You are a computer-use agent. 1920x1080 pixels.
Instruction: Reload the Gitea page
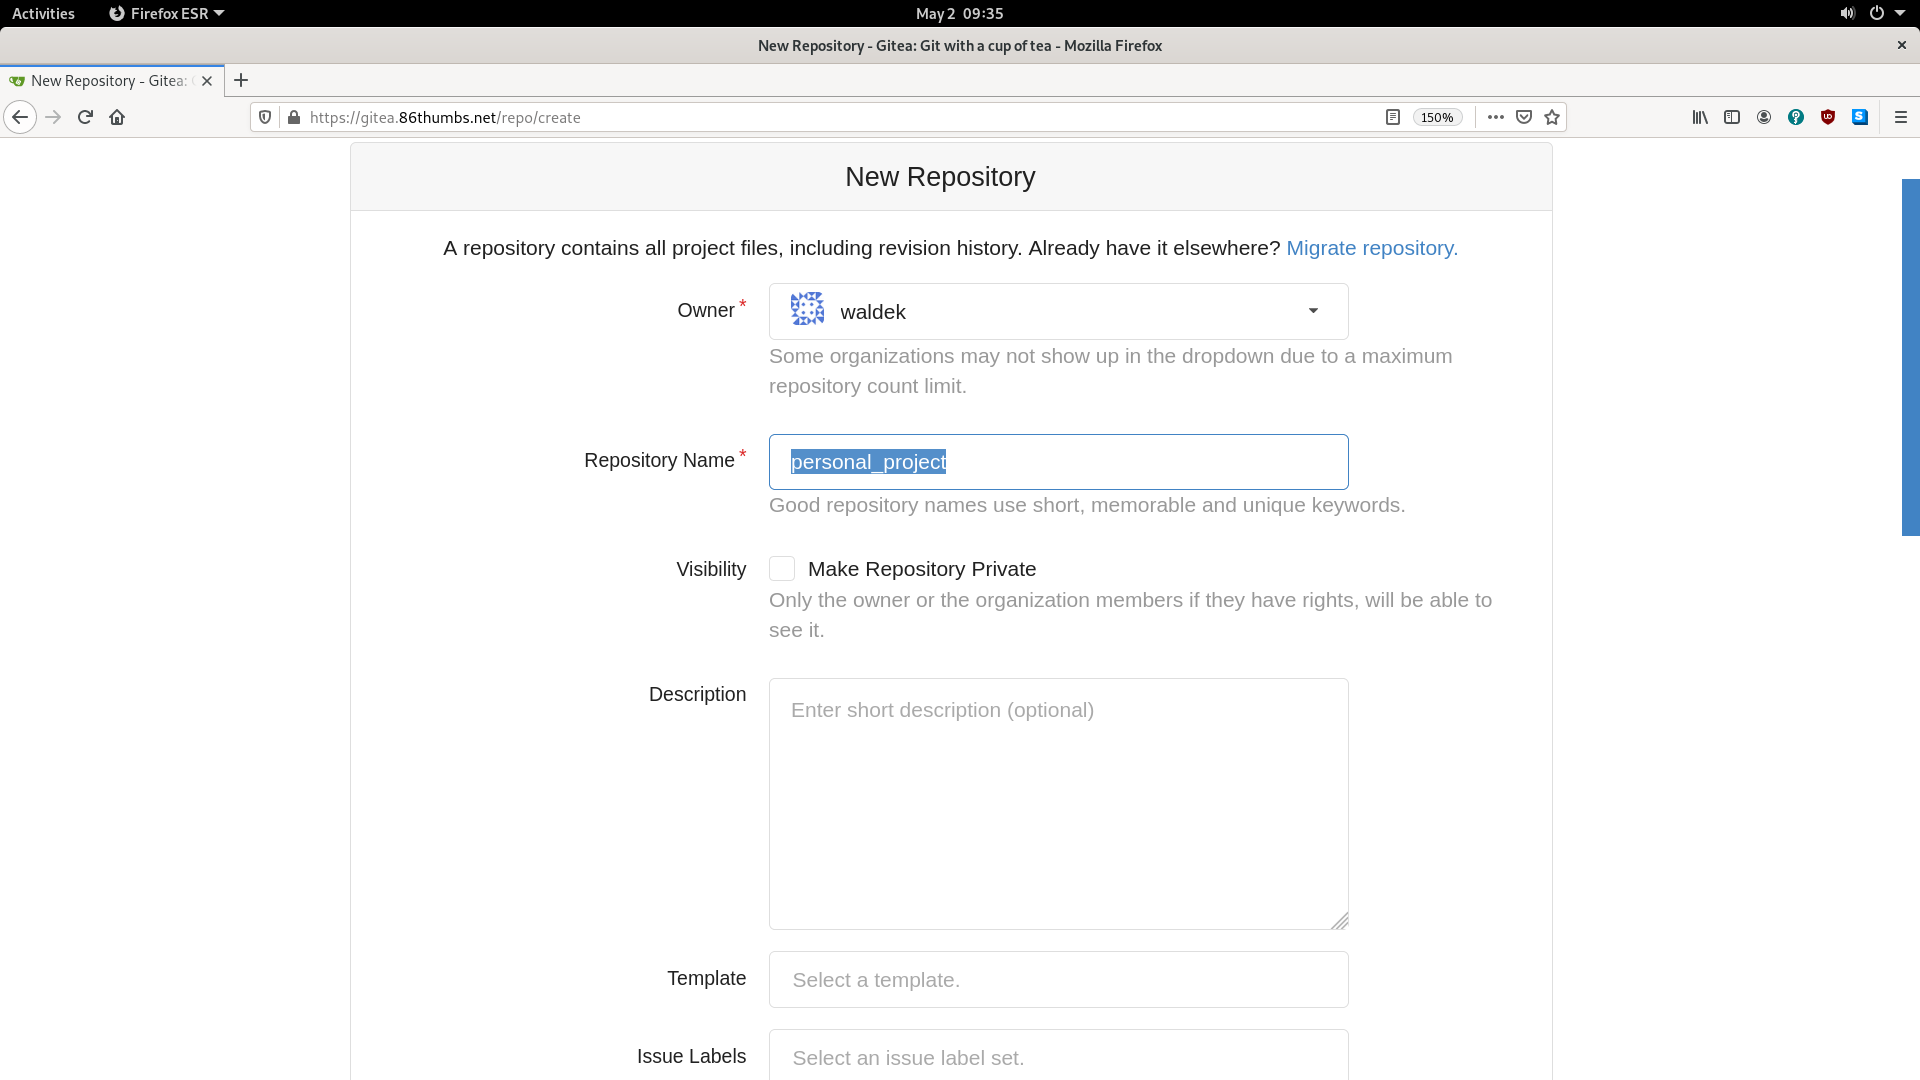(85, 117)
